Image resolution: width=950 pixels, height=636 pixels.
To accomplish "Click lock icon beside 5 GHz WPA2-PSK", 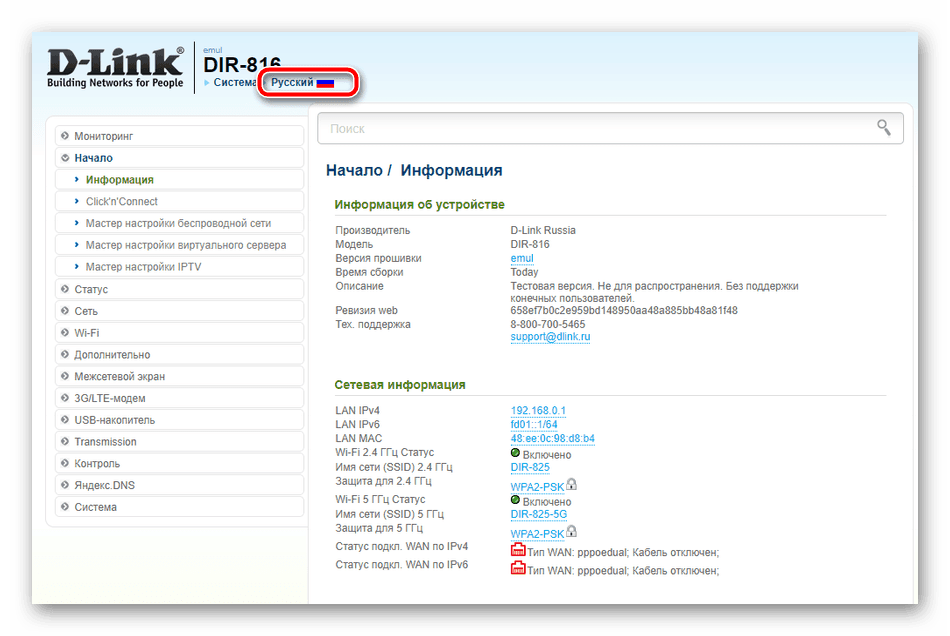I will (x=571, y=531).
